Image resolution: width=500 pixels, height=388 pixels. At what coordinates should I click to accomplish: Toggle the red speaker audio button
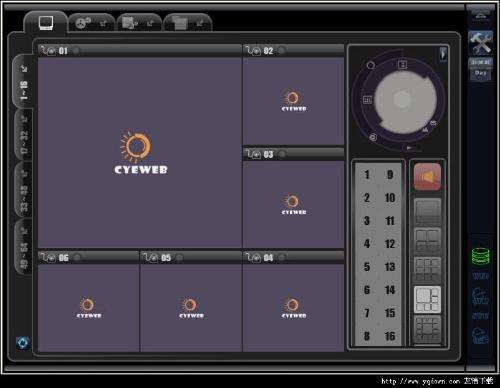(427, 177)
